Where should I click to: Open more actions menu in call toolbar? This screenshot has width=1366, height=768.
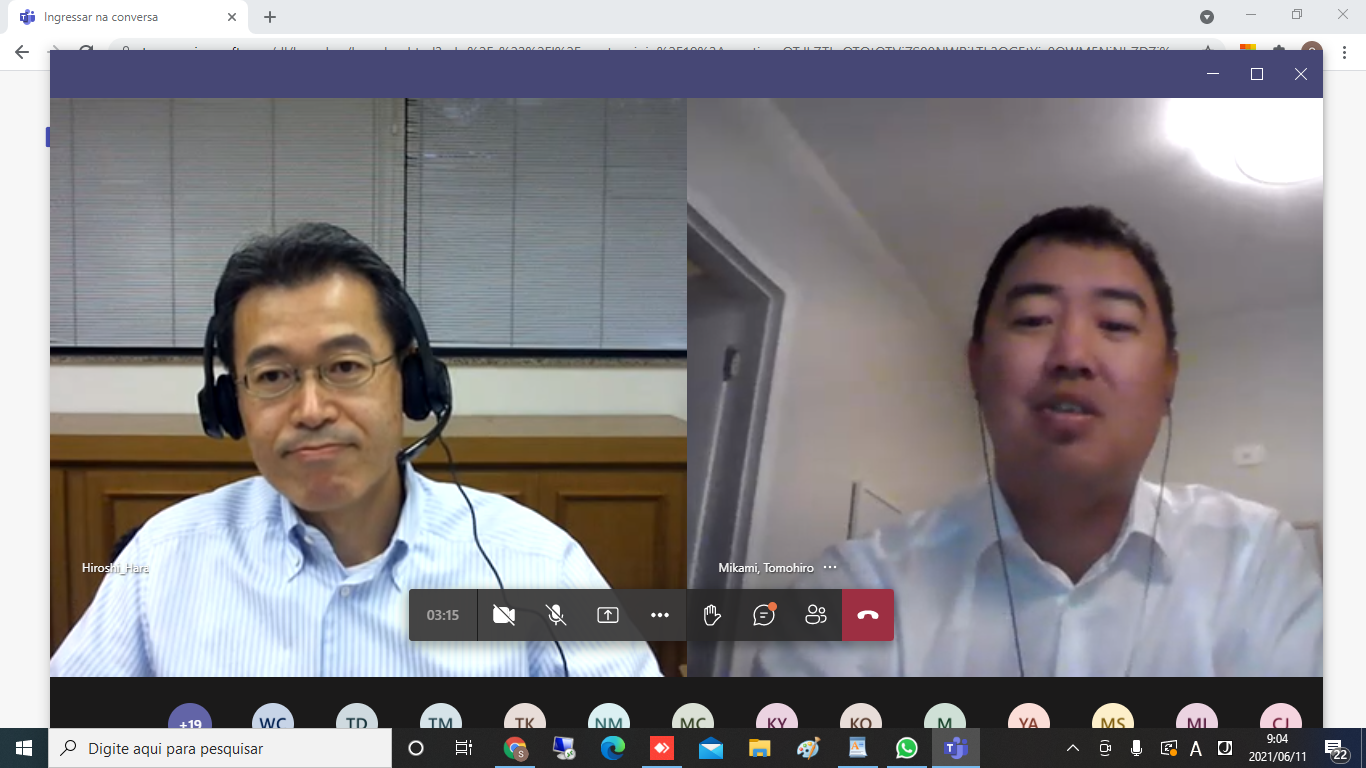660,615
